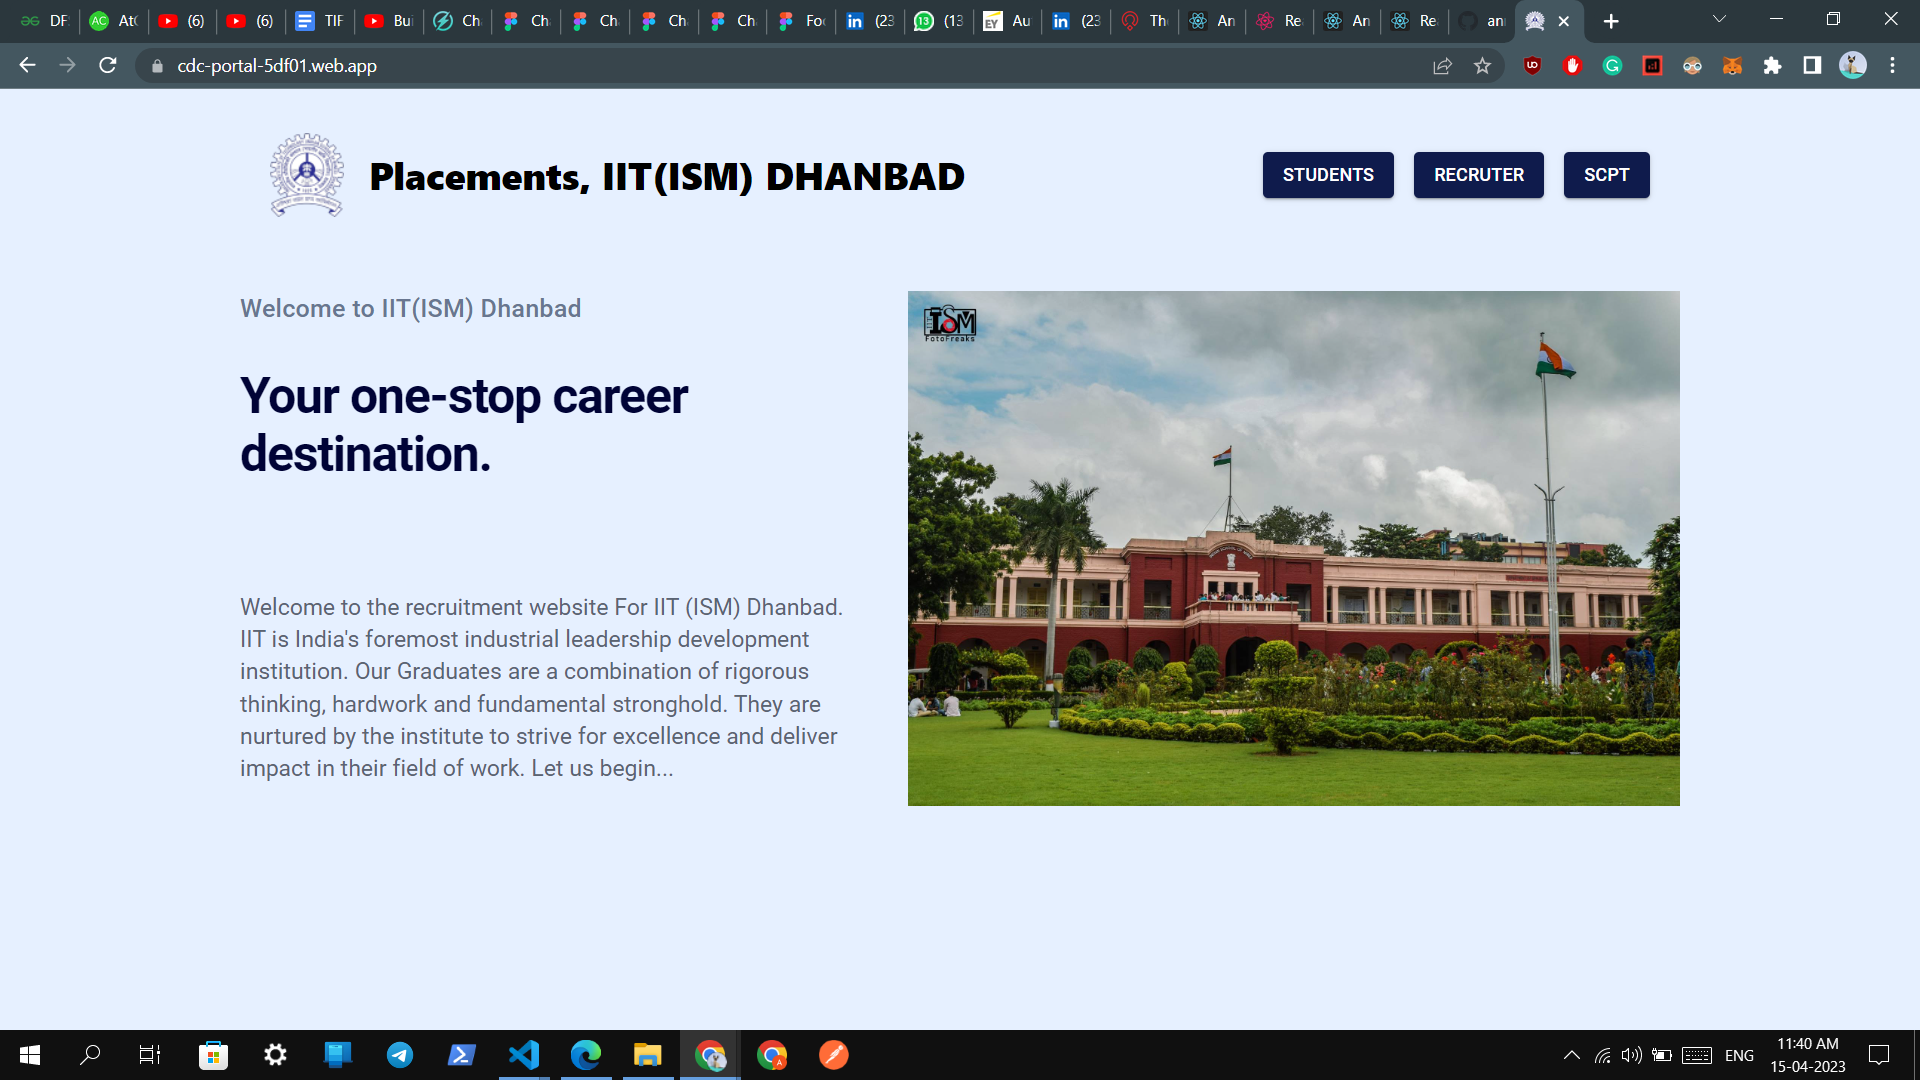Viewport: 1920px width, 1080px height.
Task: Open Chrome's three-dot menu
Action: (1892, 66)
